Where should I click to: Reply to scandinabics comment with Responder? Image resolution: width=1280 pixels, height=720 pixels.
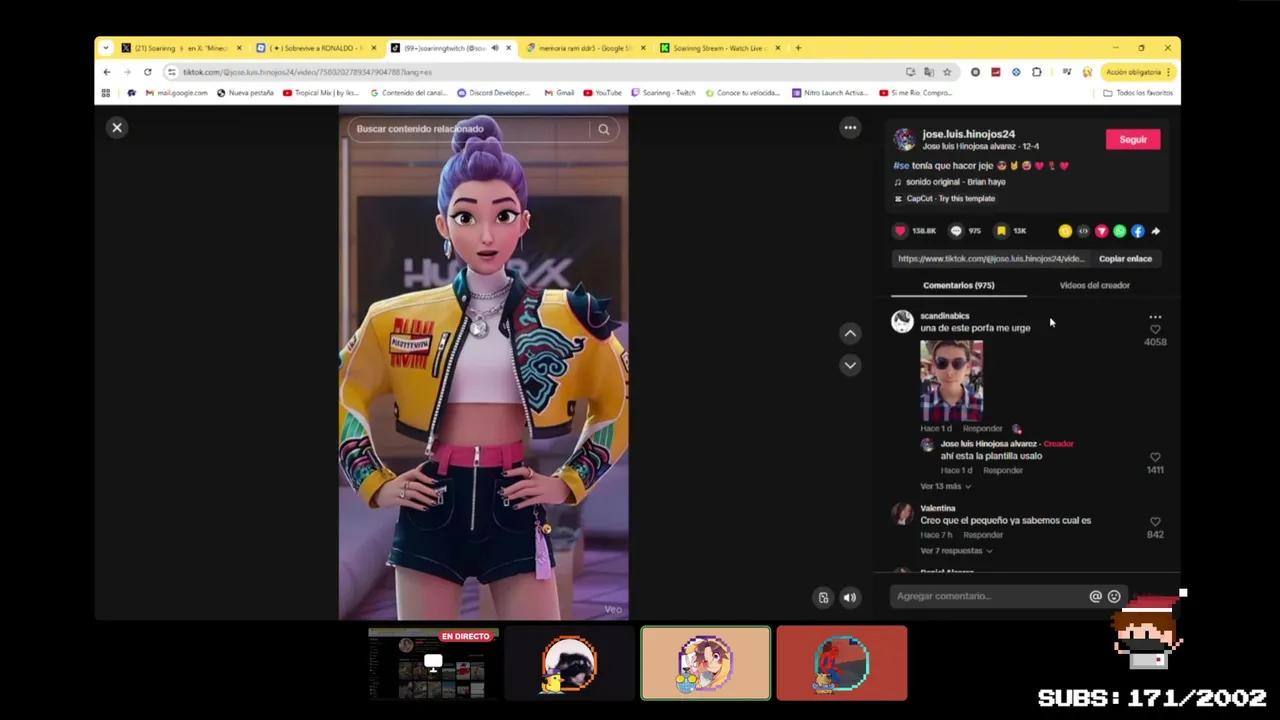coord(982,428)
